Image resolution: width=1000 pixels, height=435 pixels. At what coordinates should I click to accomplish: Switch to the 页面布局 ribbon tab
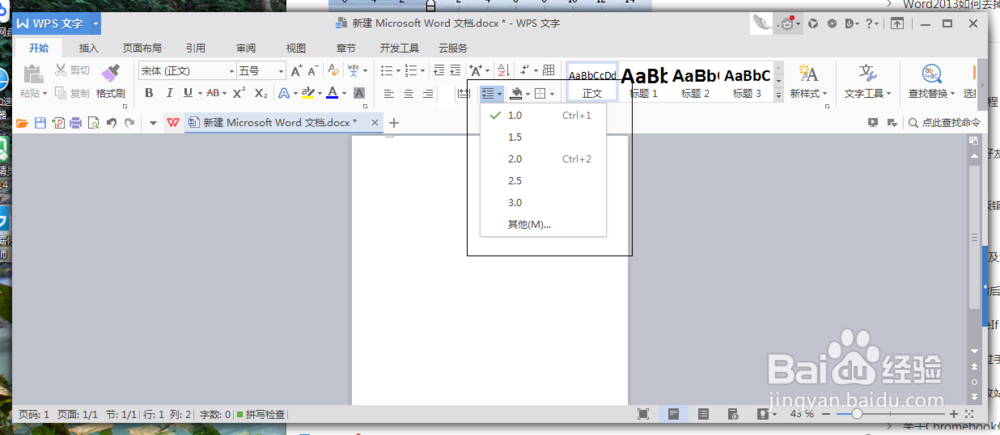[x=142, y=48]
